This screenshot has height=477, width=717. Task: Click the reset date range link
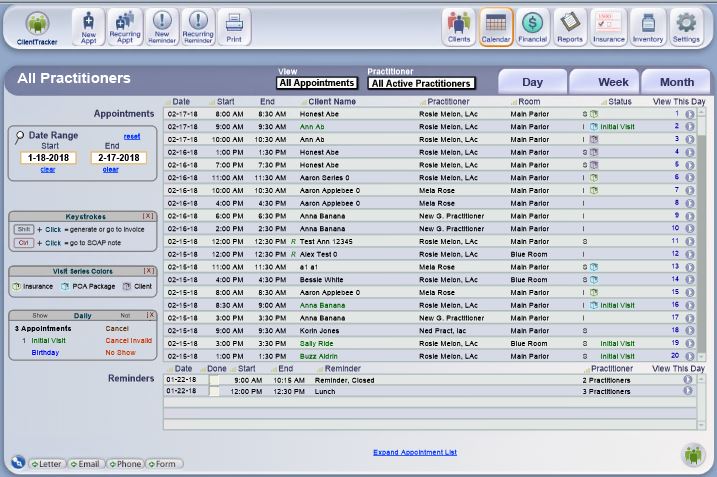click(132, 136)
